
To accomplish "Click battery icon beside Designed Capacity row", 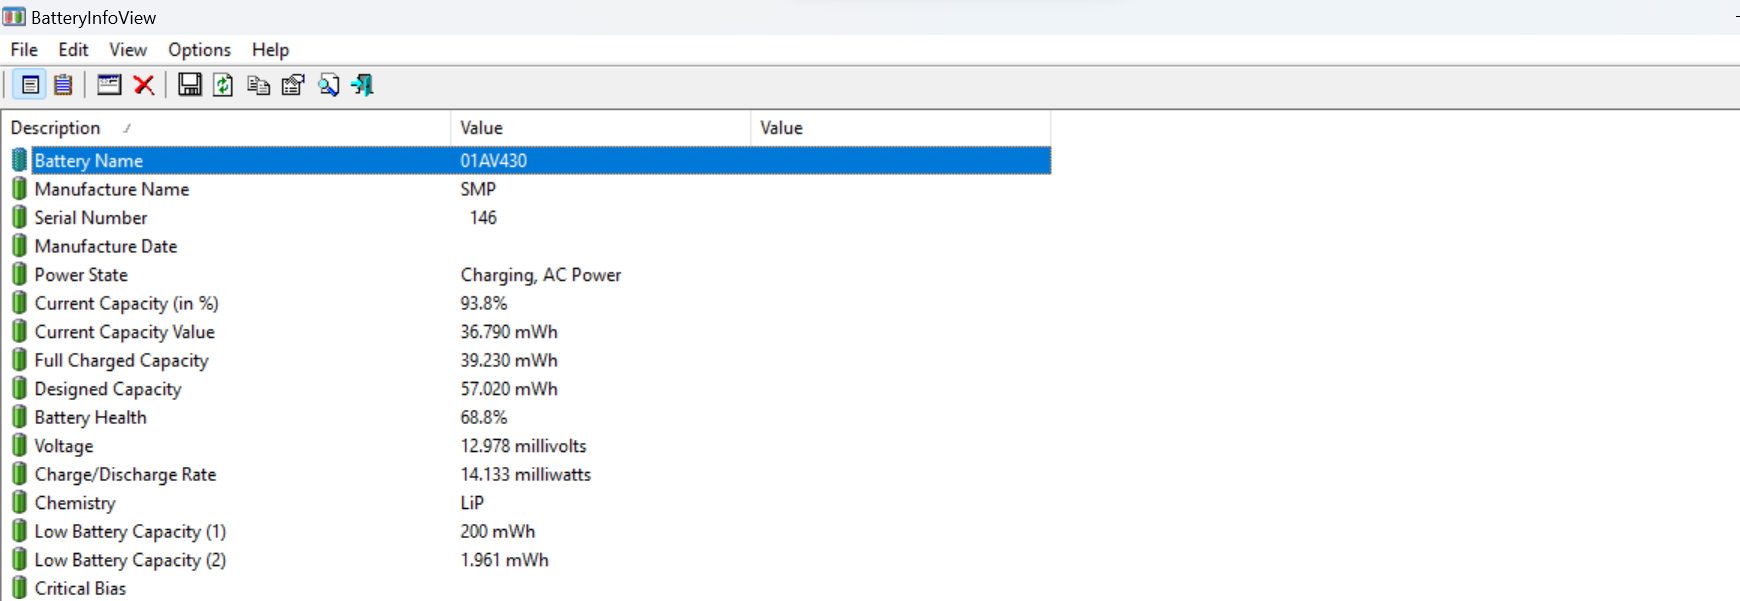I will point(19,389).
